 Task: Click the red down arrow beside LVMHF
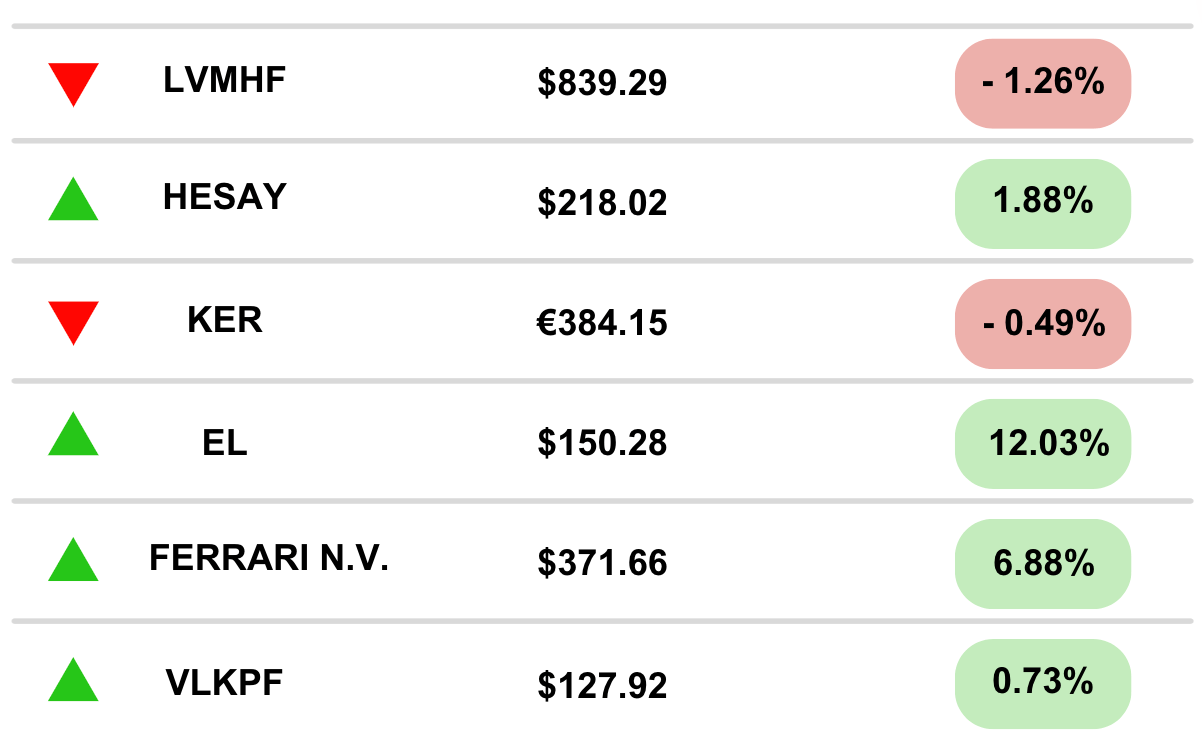coord(73,84)
